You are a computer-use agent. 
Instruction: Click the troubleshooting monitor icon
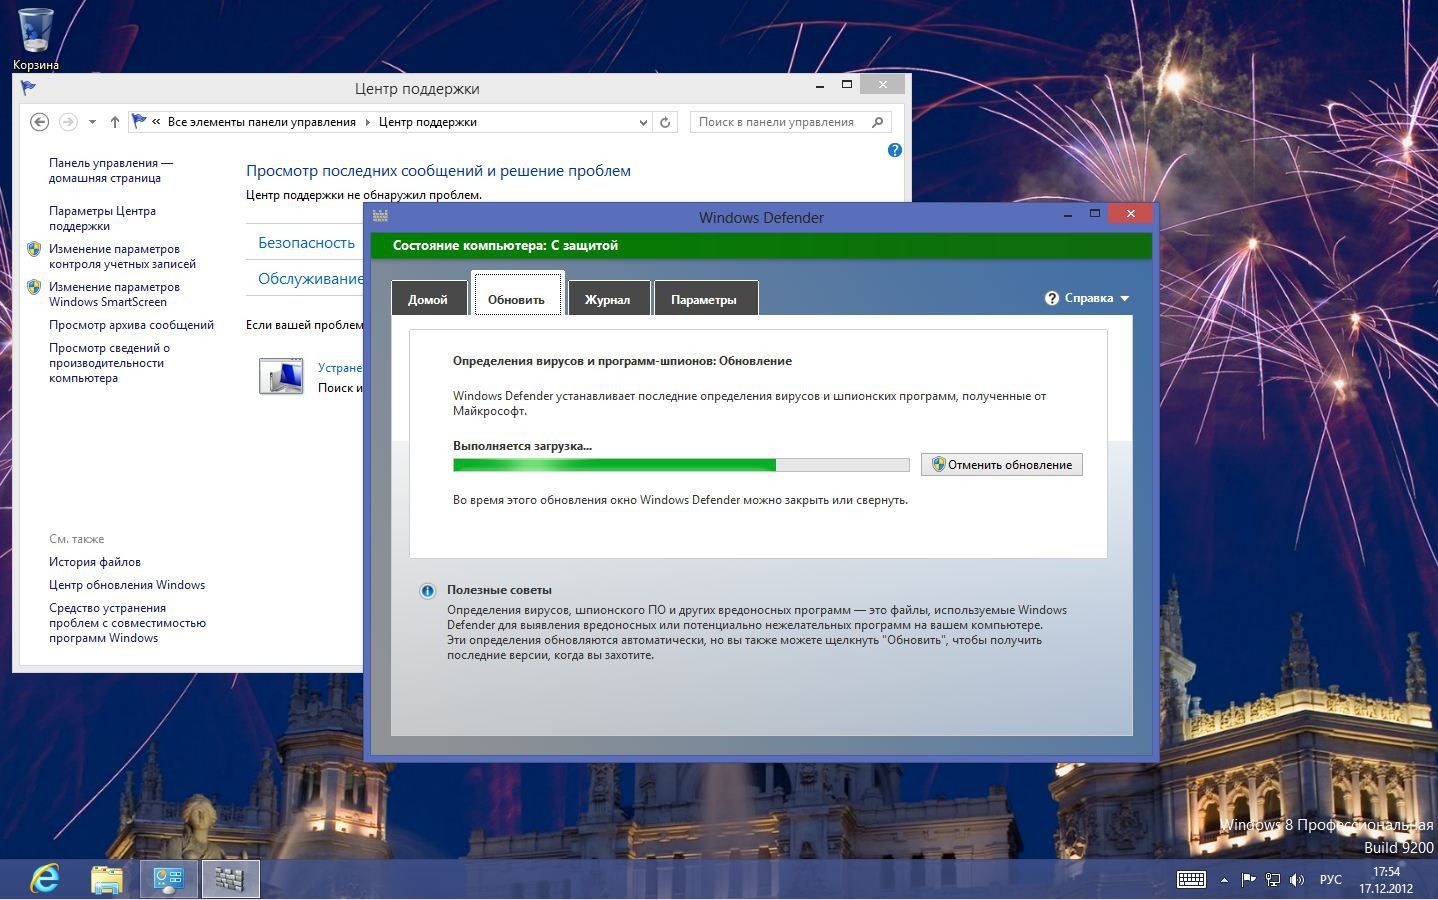[281, 376]
